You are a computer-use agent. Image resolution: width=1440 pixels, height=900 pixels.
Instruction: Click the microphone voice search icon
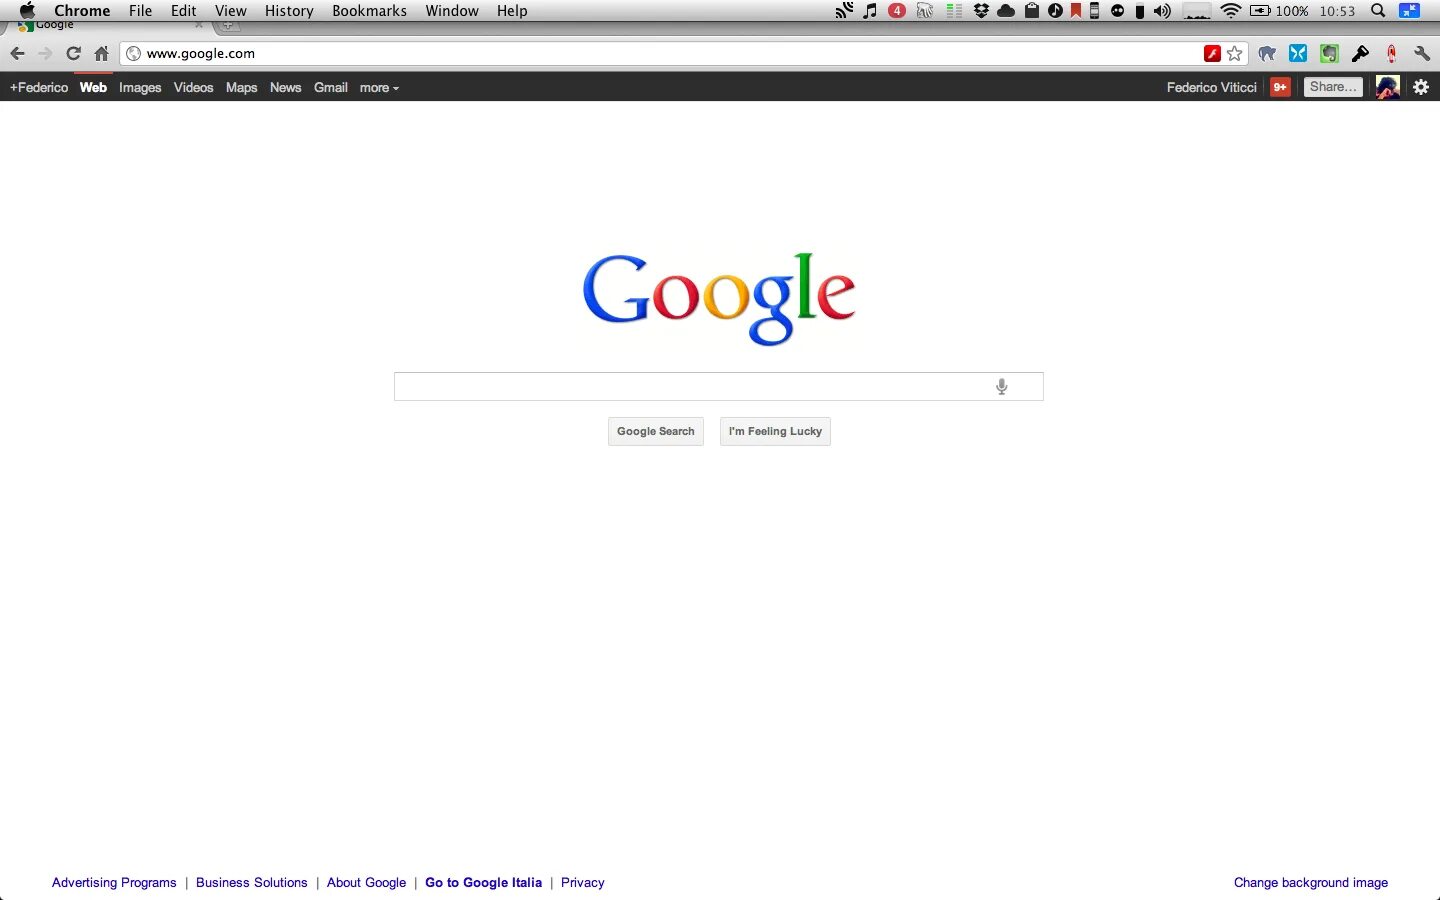1002,387
